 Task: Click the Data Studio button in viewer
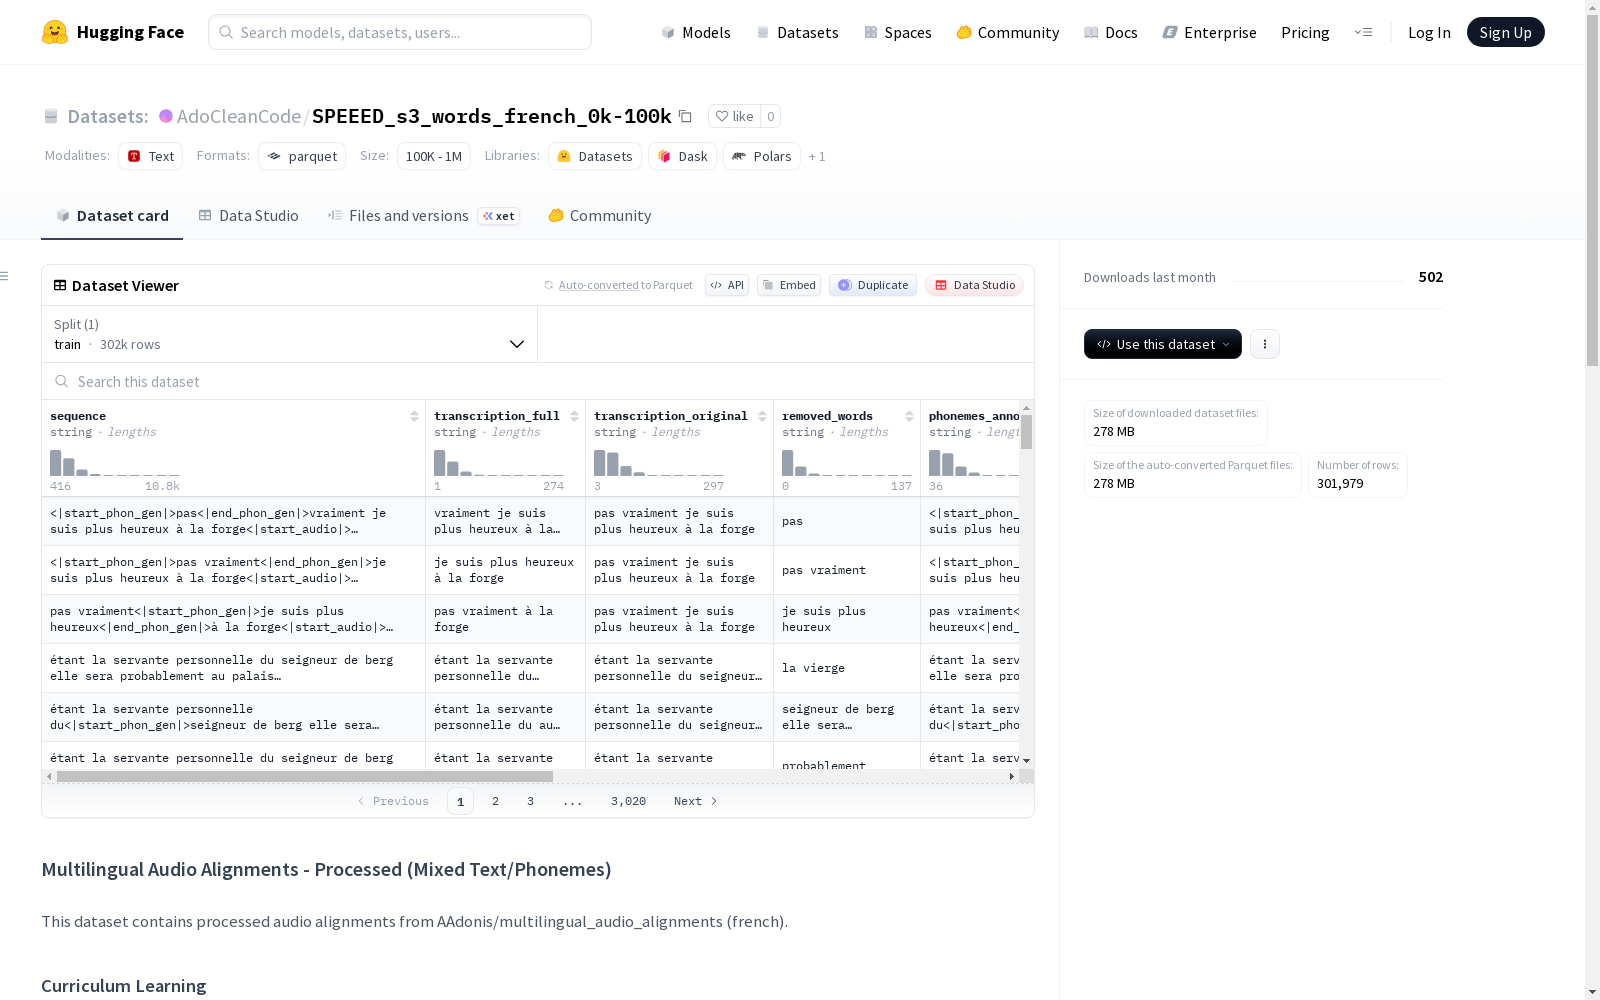pos(974,285)
